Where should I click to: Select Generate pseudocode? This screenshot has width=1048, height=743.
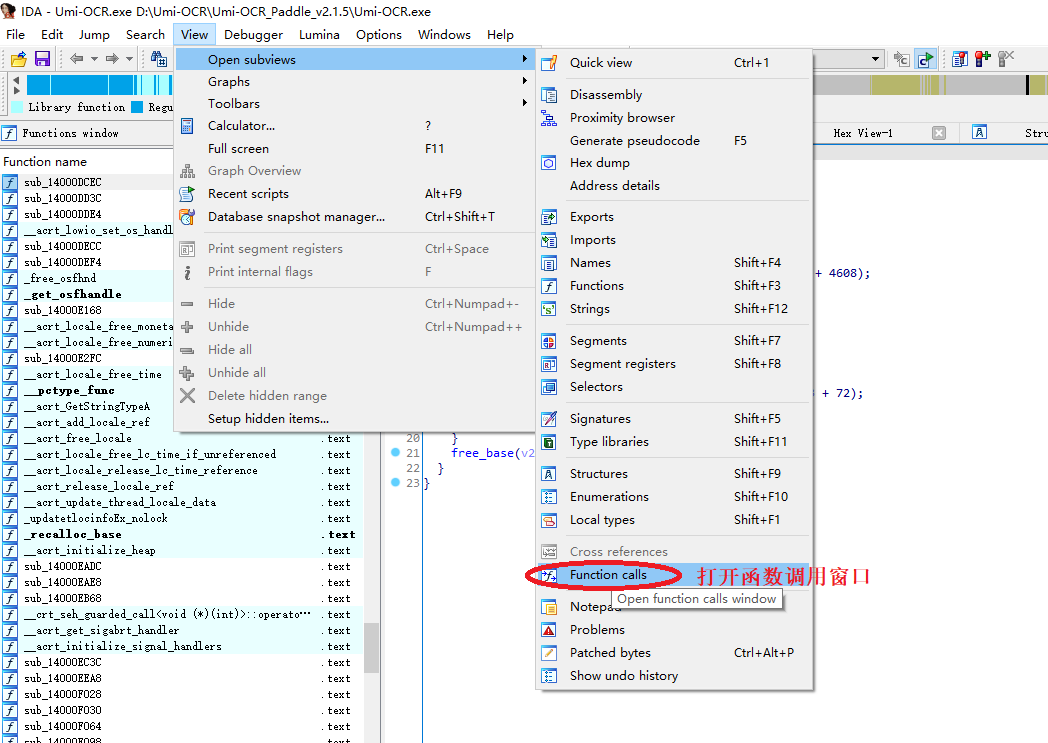(675, 140)
